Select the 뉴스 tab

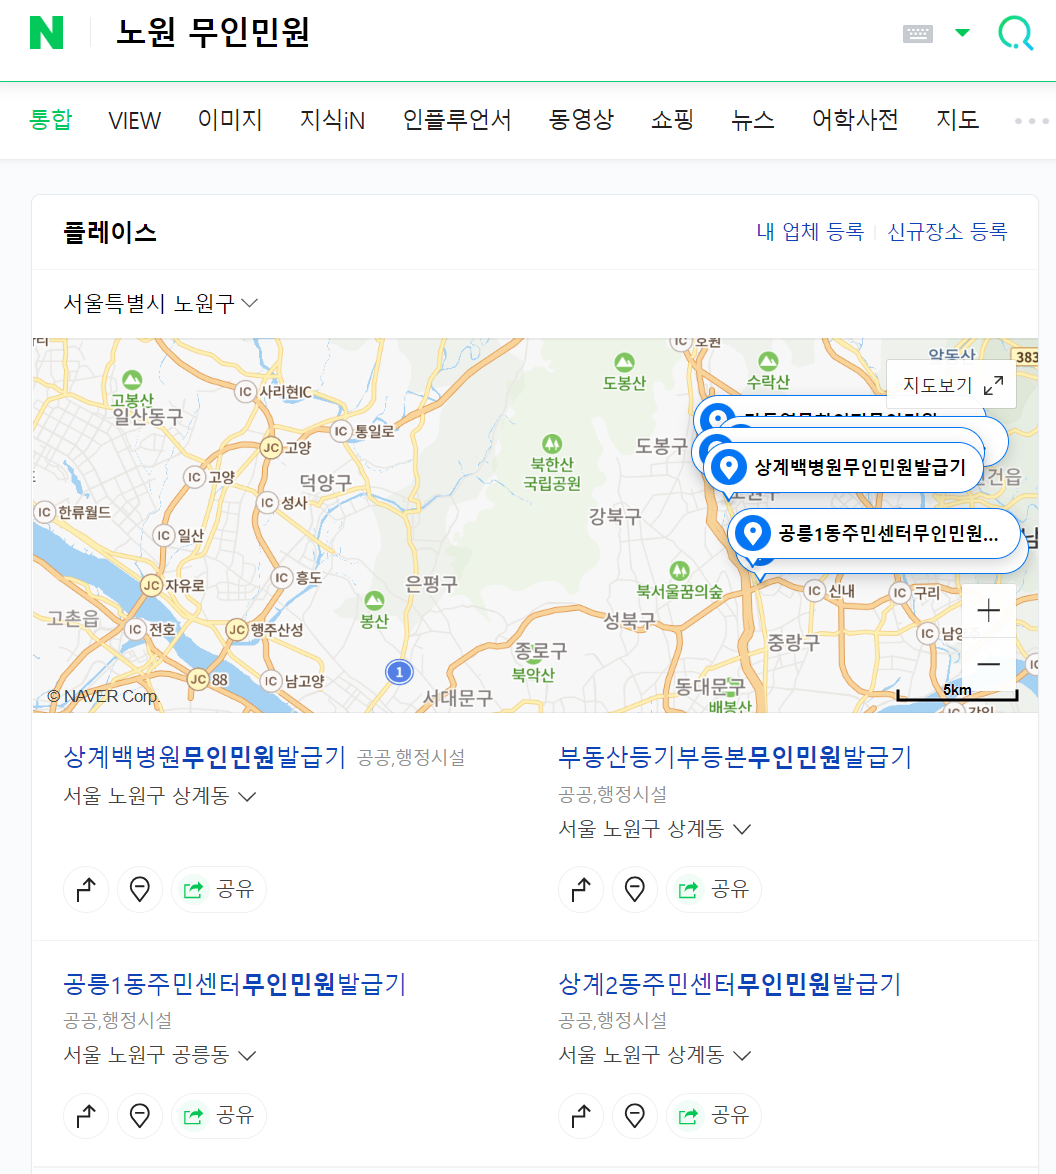[753, 120]
